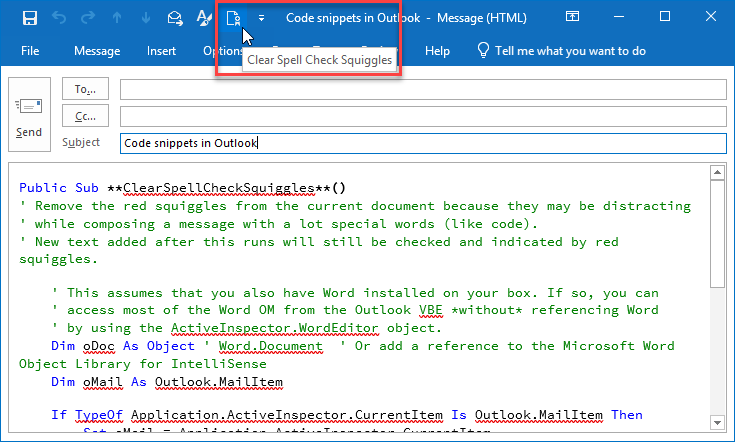Switch to the Options ribbon tab
Viewport: 735px width, 442px height.
coord(223,51)
